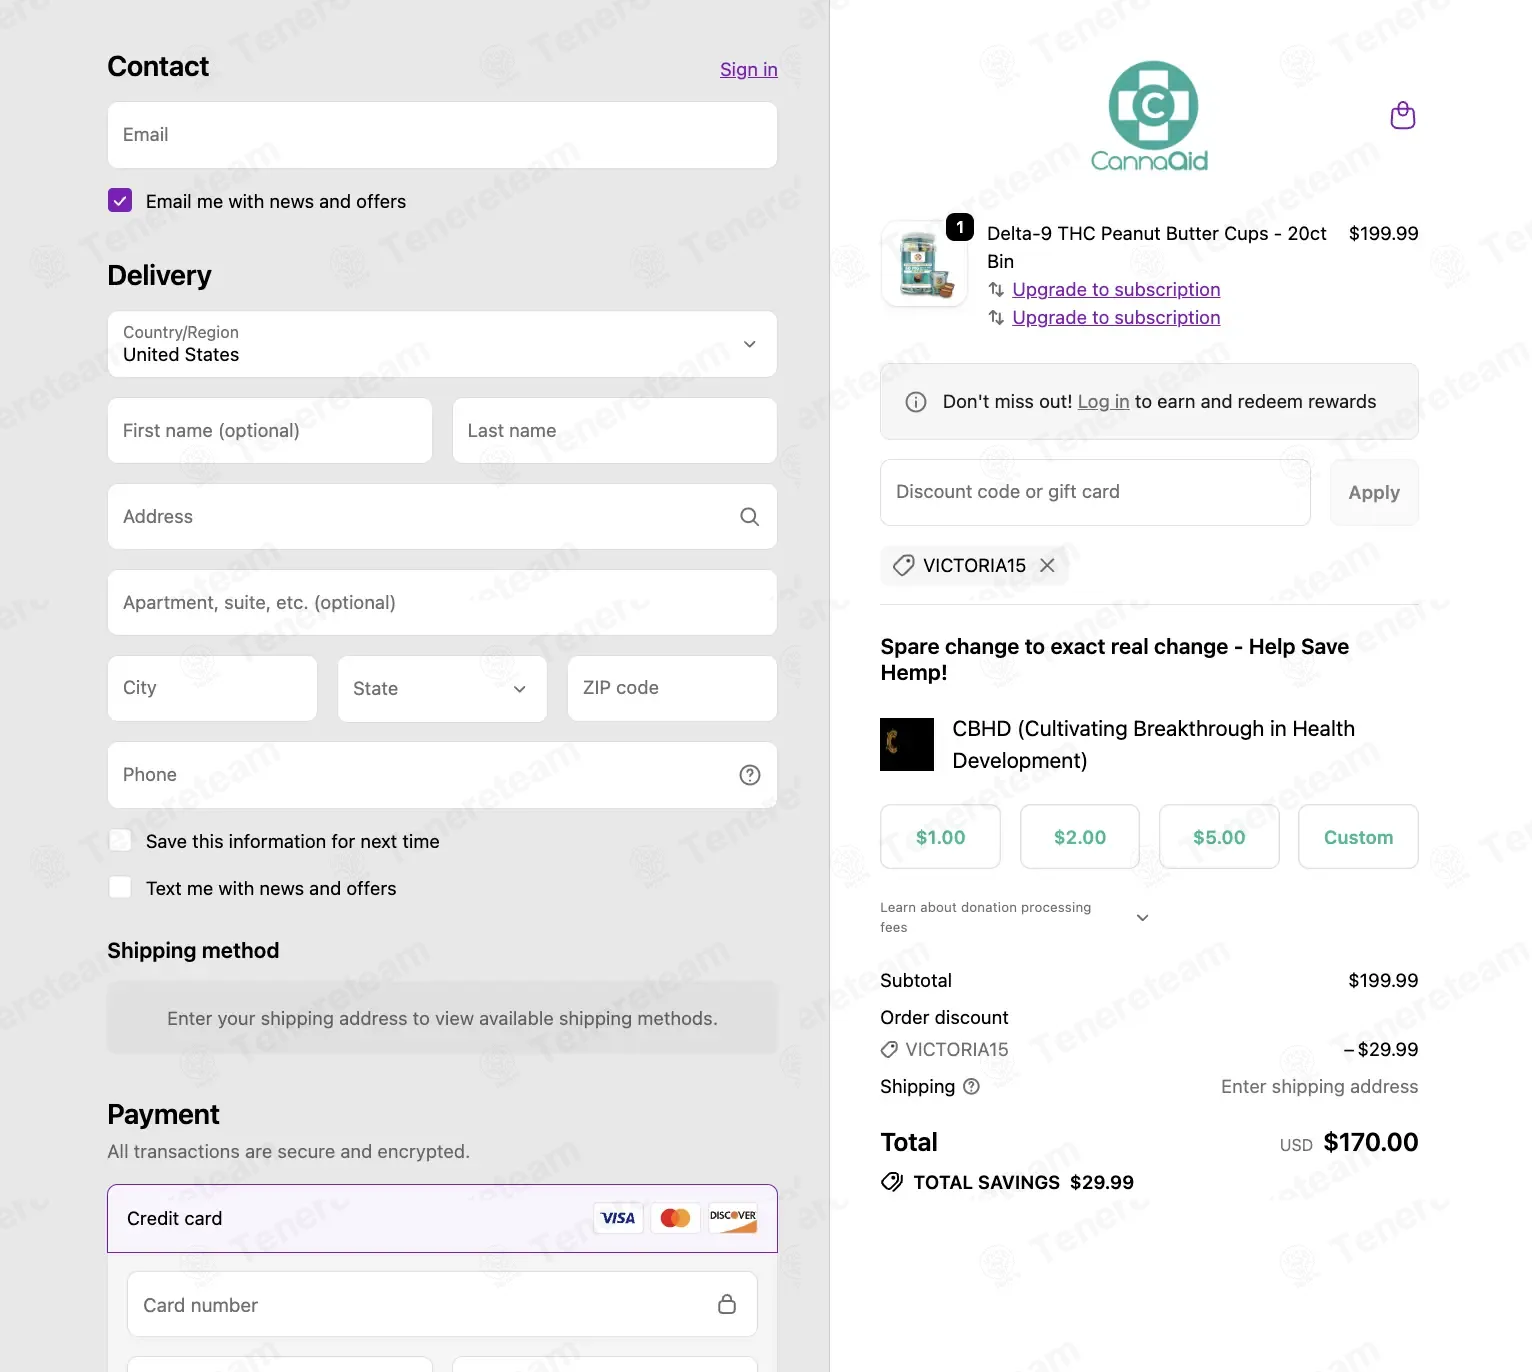The image size is (1532, 1372).
Task: Check Save this information for next time
Action: (x=120, y=840)
